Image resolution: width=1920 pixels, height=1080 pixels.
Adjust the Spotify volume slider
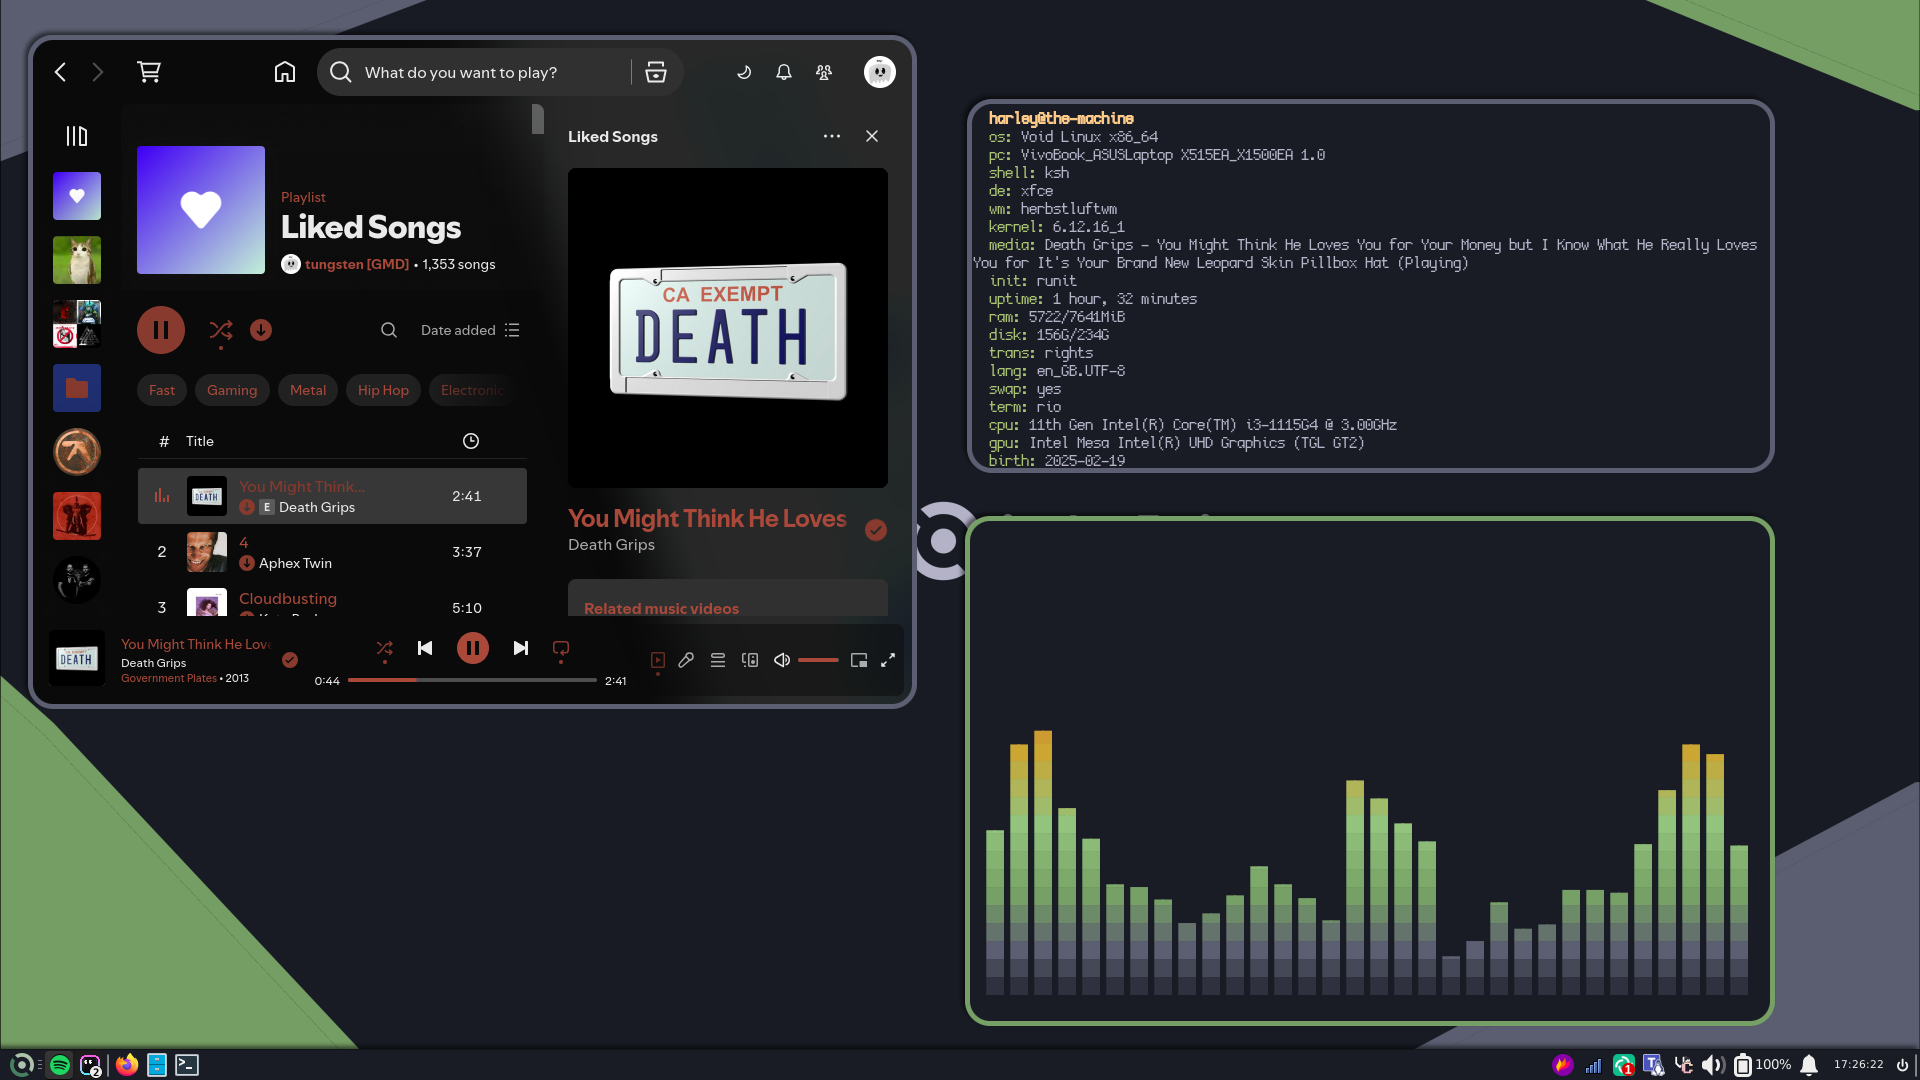click(x=818, y=660)
